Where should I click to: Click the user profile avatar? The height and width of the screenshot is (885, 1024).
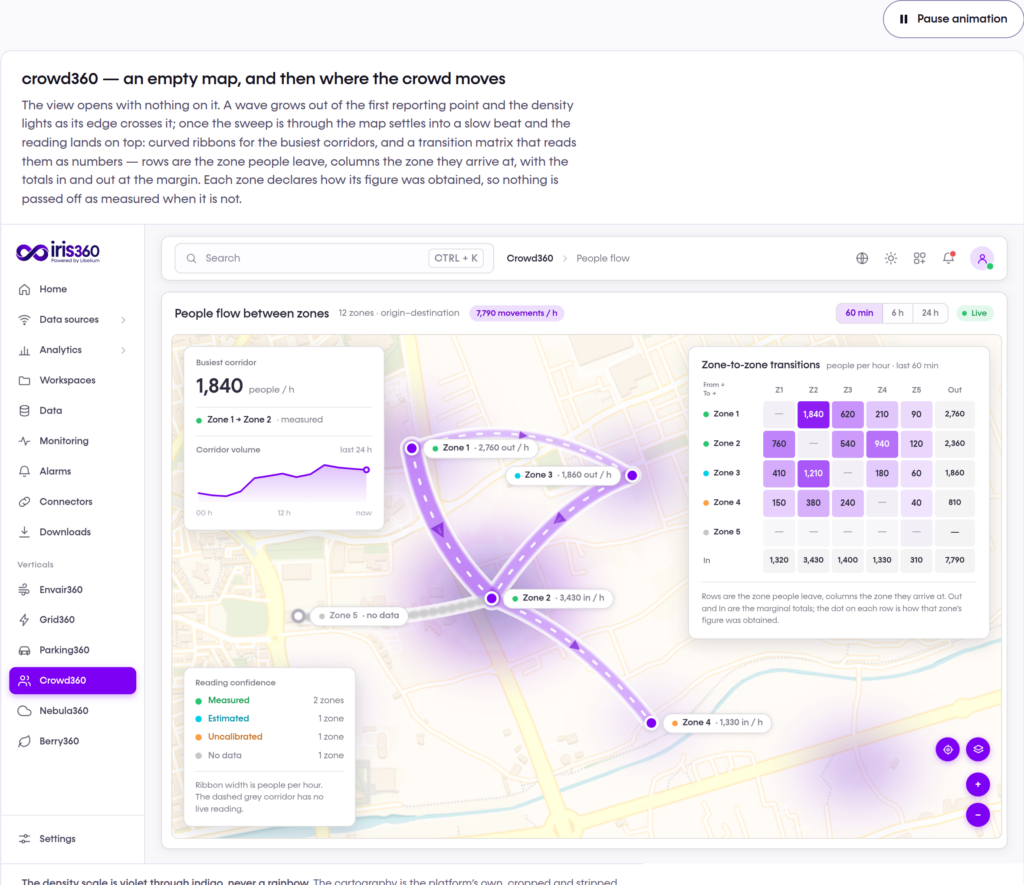point(982,259)
